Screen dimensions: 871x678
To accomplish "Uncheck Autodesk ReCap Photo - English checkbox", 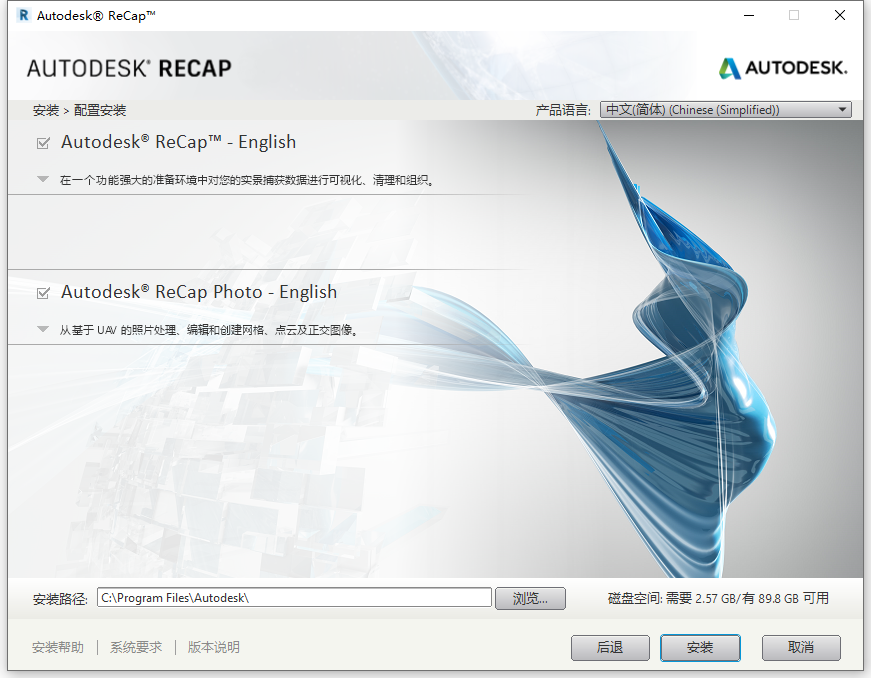I will pos(43,293).
